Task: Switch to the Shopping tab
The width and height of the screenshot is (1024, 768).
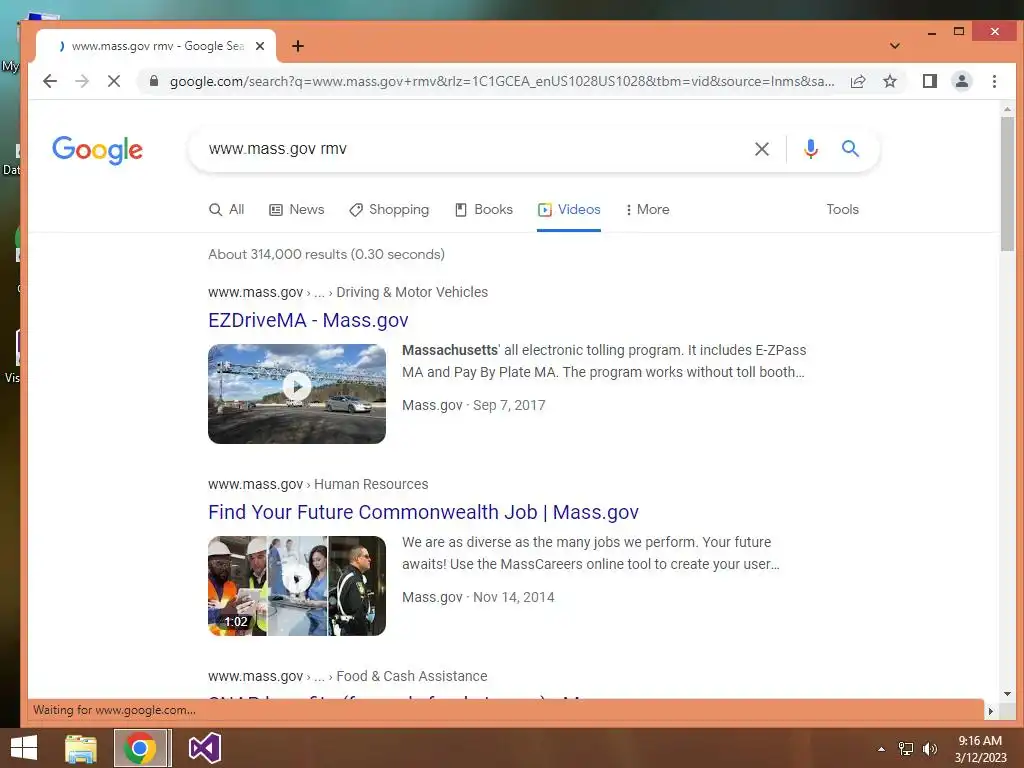Action: (389, 210)
